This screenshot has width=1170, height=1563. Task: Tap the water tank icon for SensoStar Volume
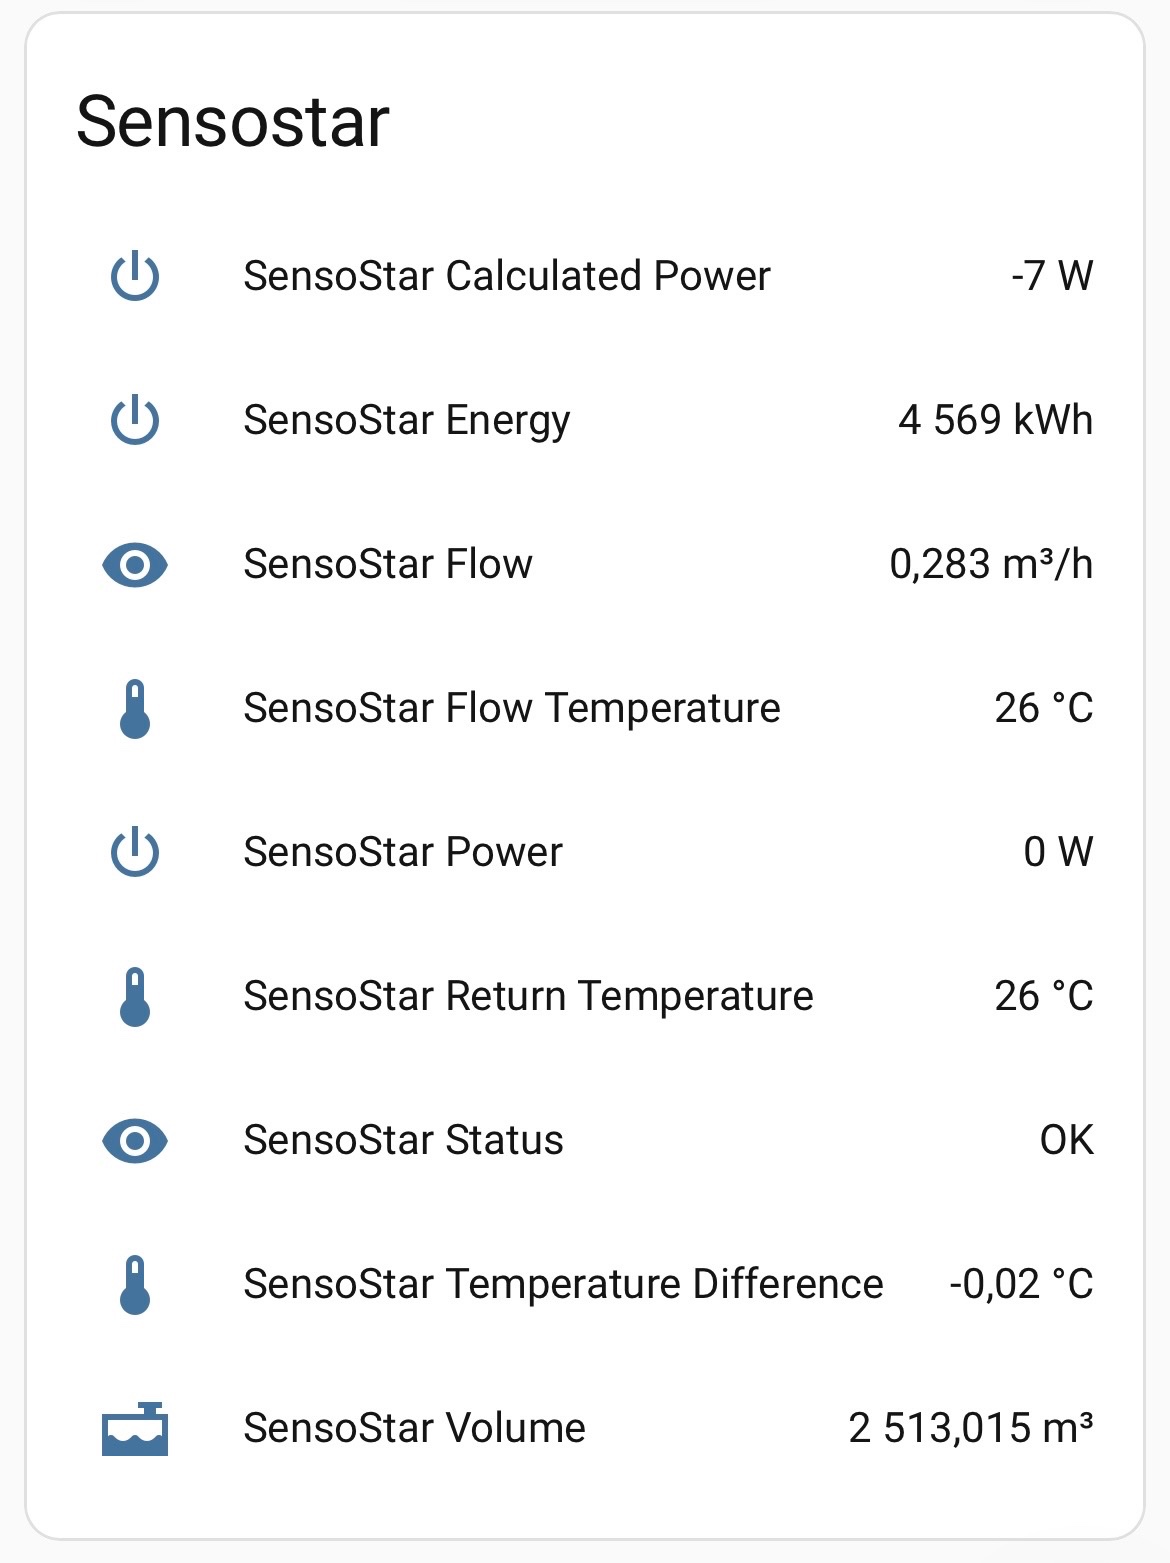coord(135,1429)
